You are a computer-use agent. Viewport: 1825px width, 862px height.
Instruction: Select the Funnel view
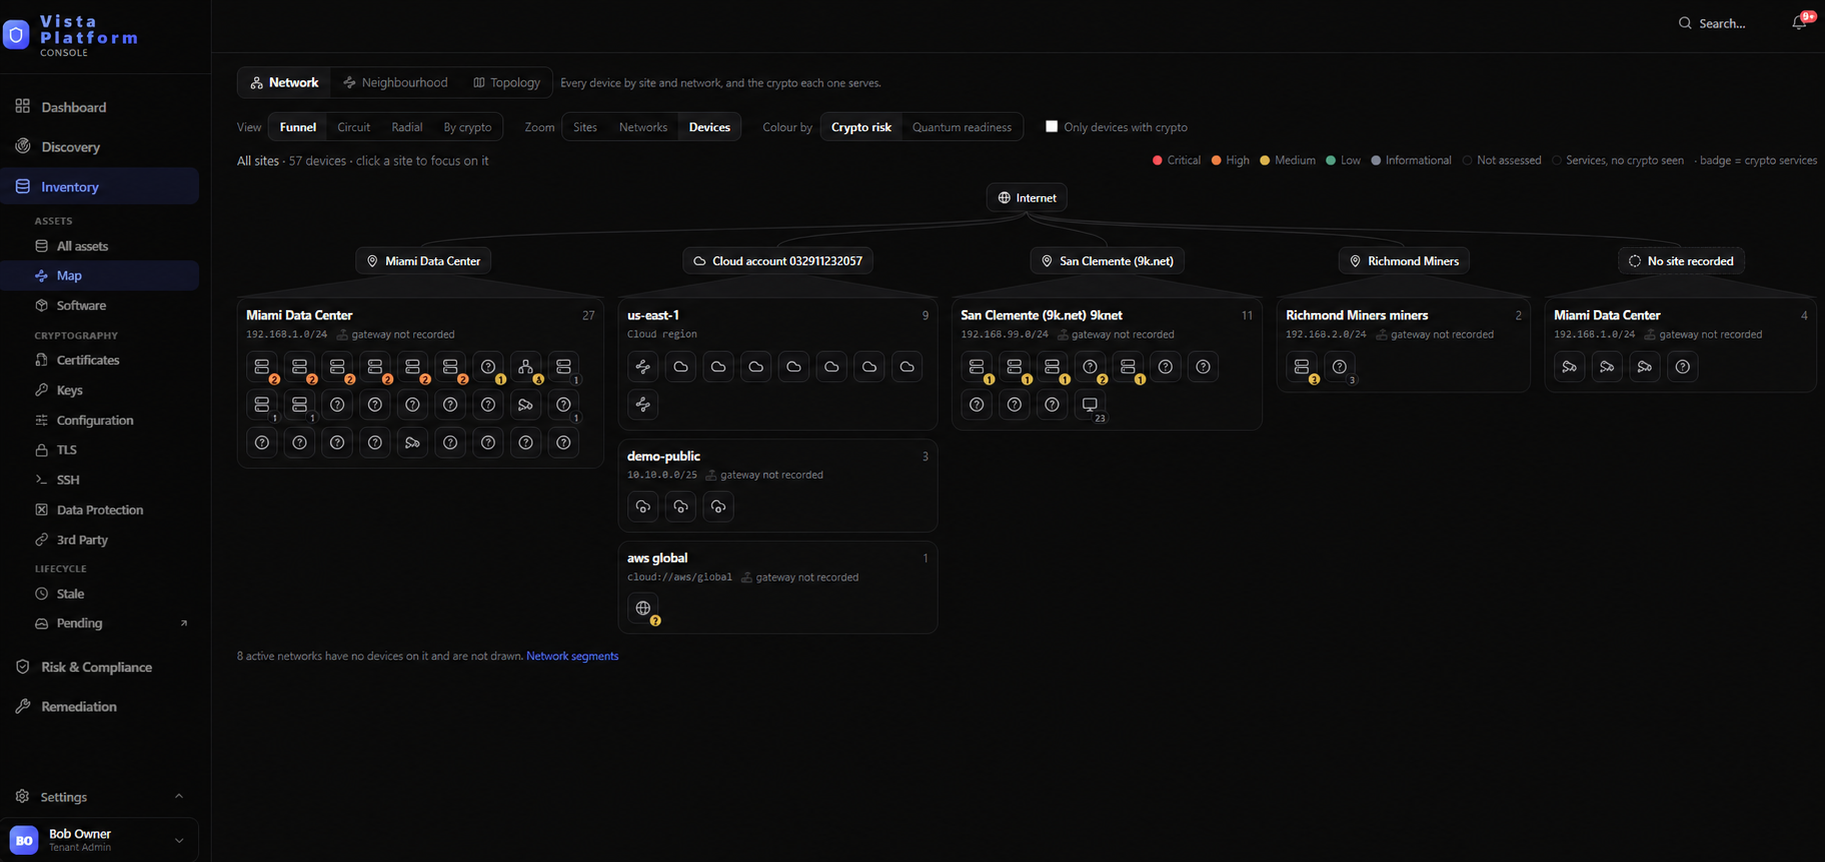pos(298,127)
